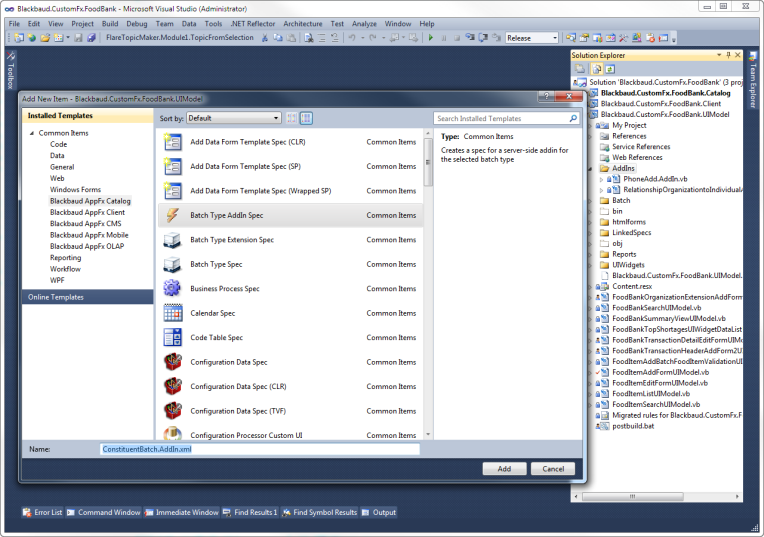This screenshot has height=537, width=764.
Task: Open the Command Window tab
Action: pos(104,512)
